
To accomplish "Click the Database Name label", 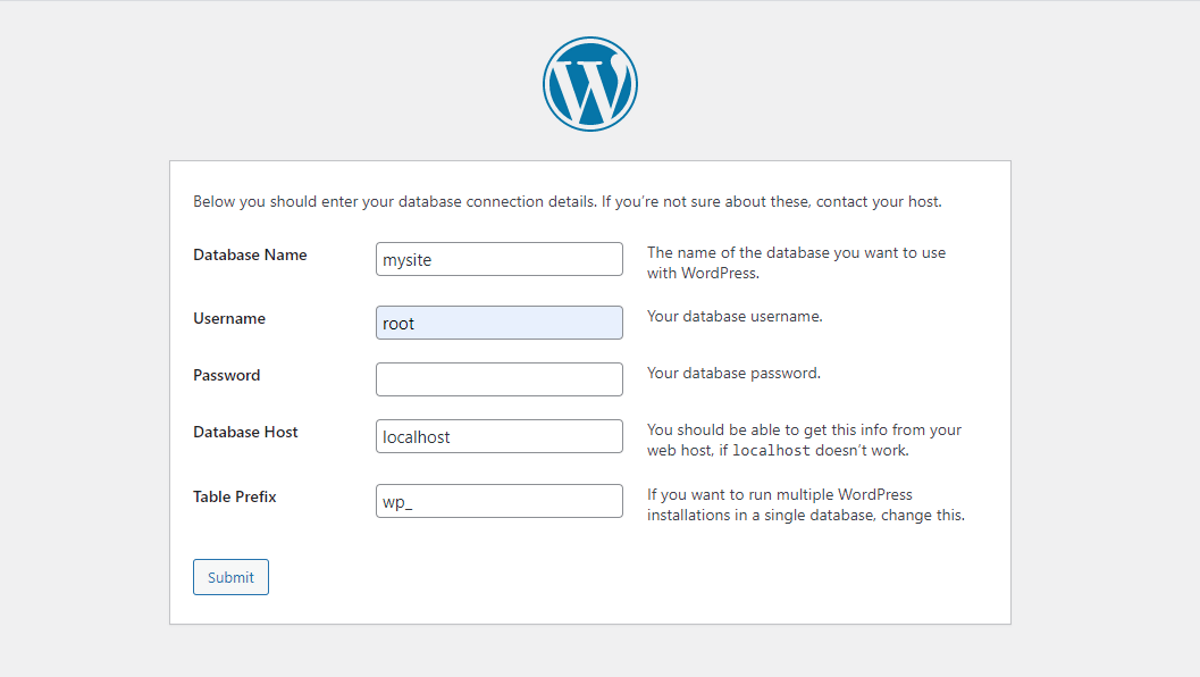I will (249, 255).
